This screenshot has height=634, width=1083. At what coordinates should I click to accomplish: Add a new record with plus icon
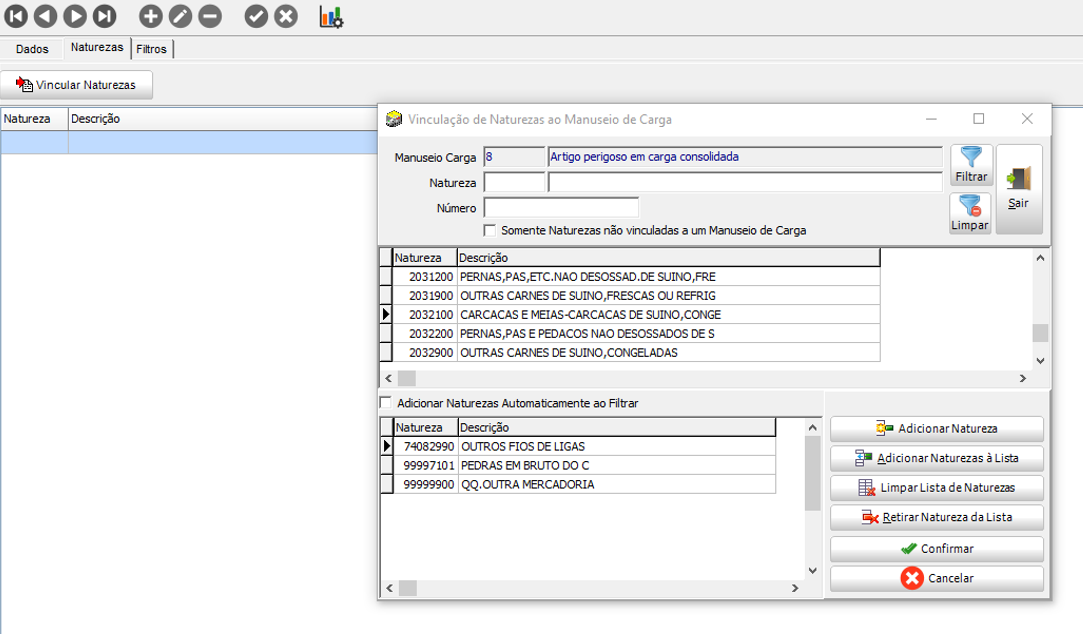(150, 16)
